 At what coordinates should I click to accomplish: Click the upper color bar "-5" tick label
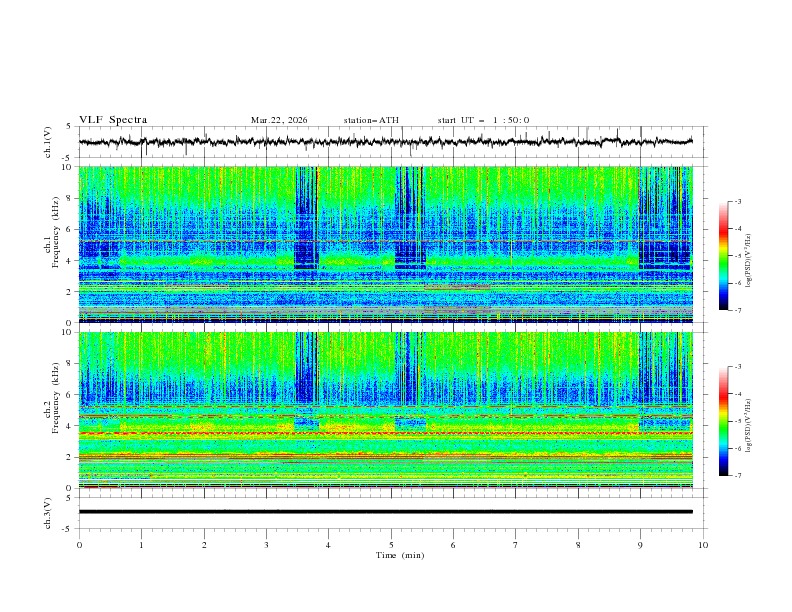(737, 256)
